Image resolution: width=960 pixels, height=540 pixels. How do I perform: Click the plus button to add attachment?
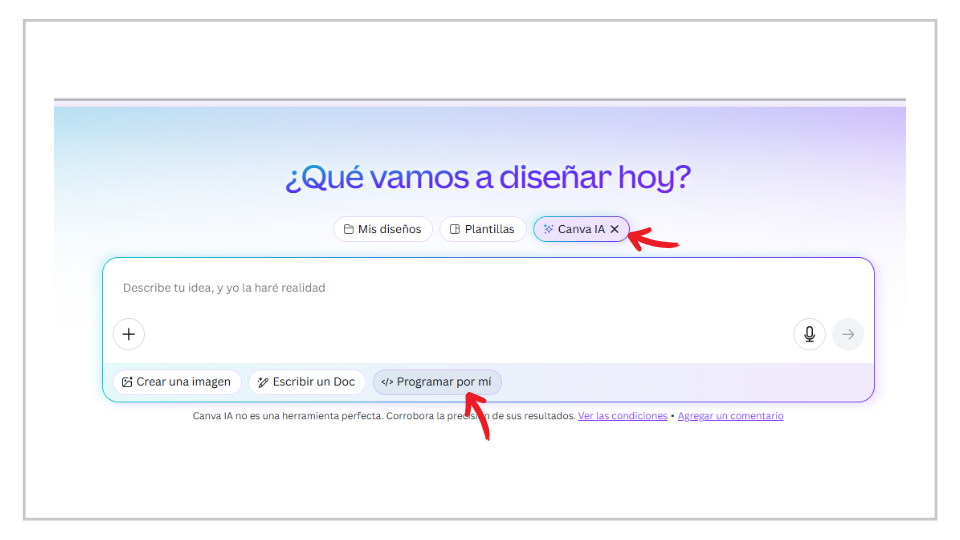pyautogui.click(x=129, y=334)
